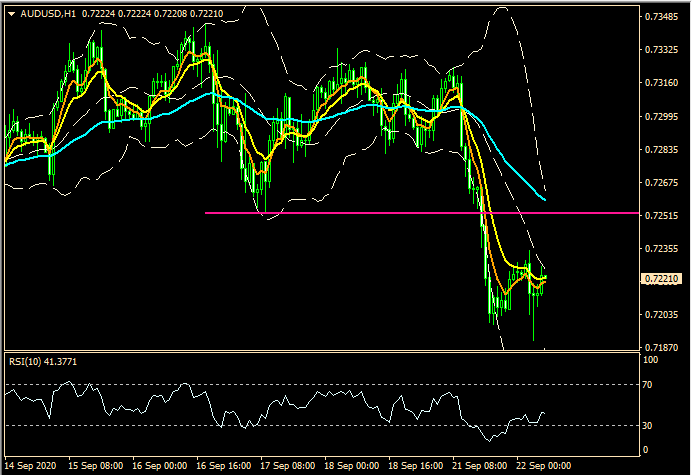Click the 0.73485 price scale label
Viewport: 692px width, 475px height.
tap(662, 17)
